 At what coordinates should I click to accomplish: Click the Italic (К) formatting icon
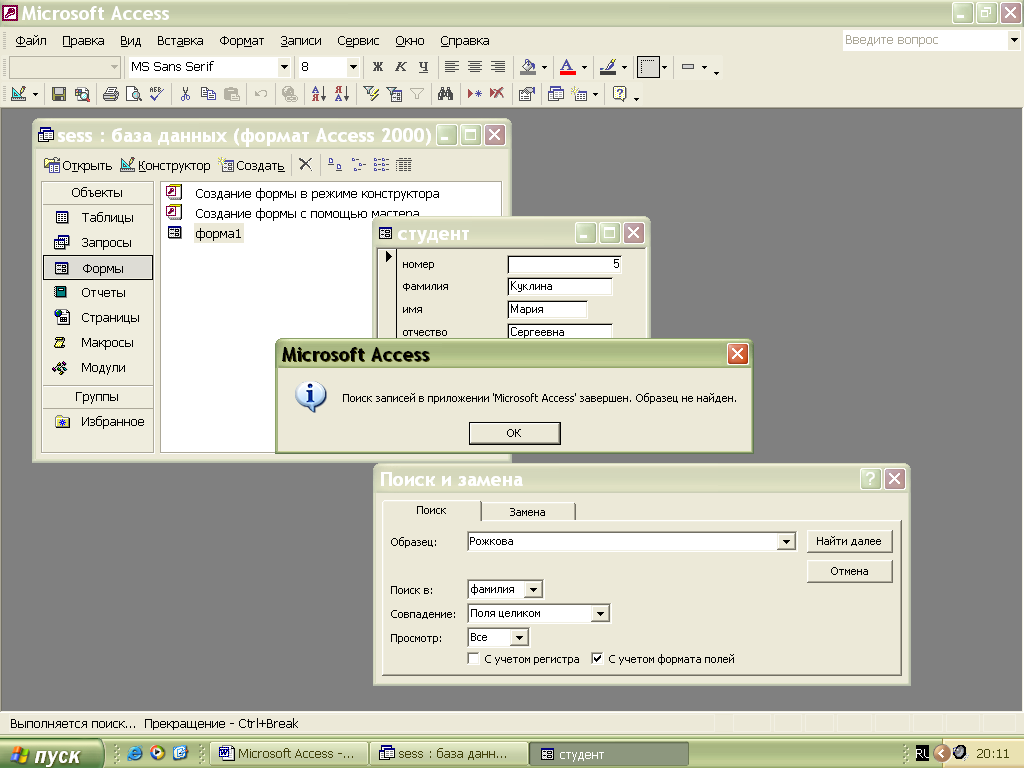[x=400, y=67]
